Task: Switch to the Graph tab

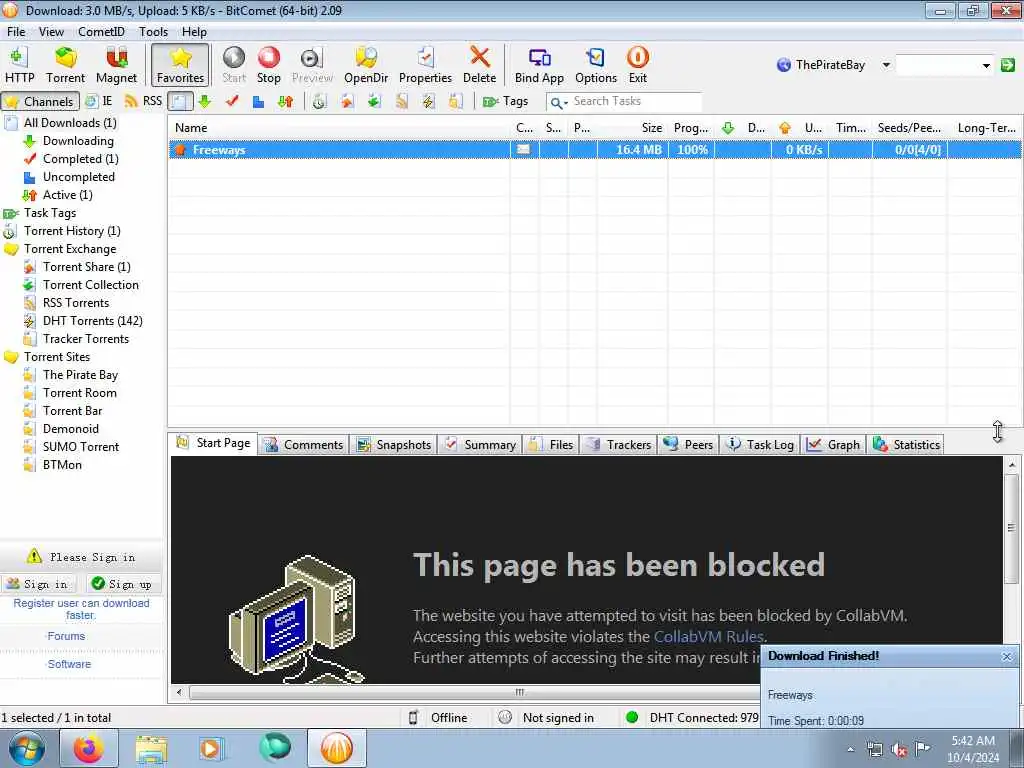Action: pos(833,445)
